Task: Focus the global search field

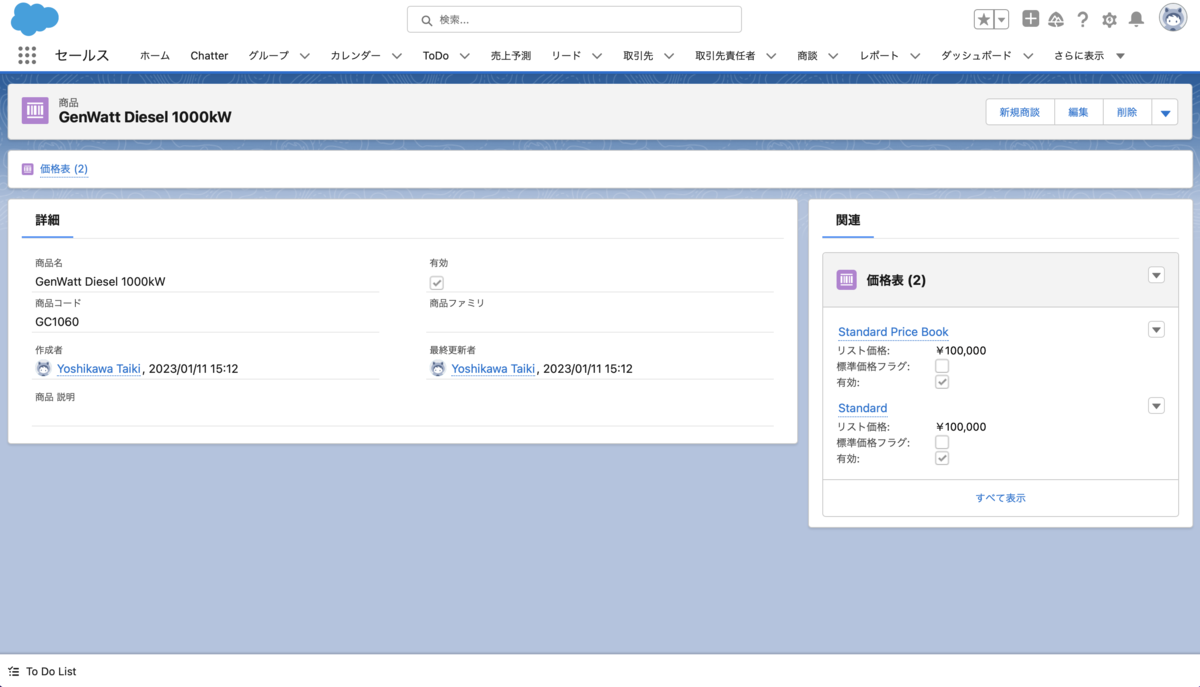Action: [x=574, y=19]
